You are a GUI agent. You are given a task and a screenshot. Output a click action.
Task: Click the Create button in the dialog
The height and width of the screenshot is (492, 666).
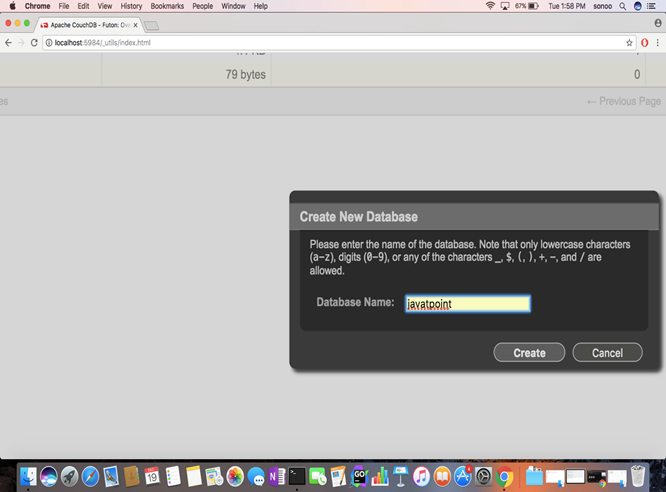pyautogui.click(x=529, y=353)
